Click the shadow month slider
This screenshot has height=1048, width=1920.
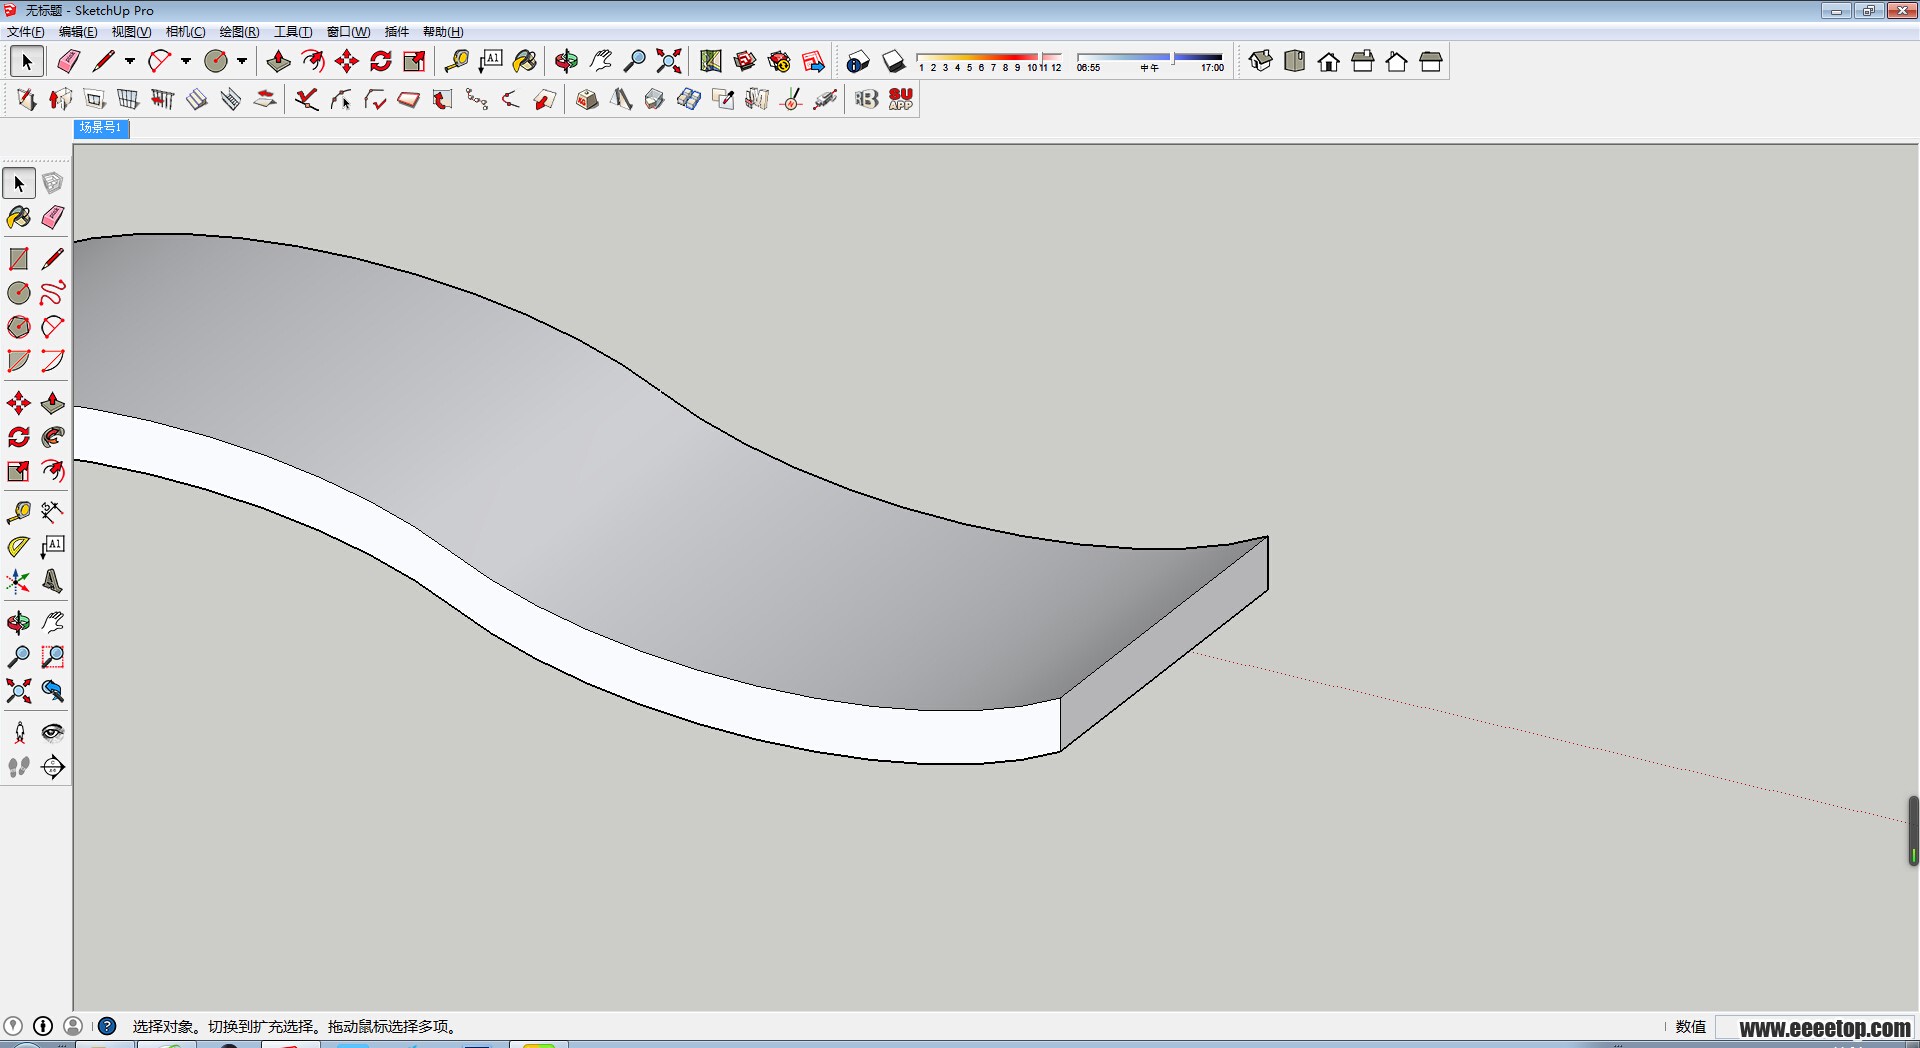point(989,57)
